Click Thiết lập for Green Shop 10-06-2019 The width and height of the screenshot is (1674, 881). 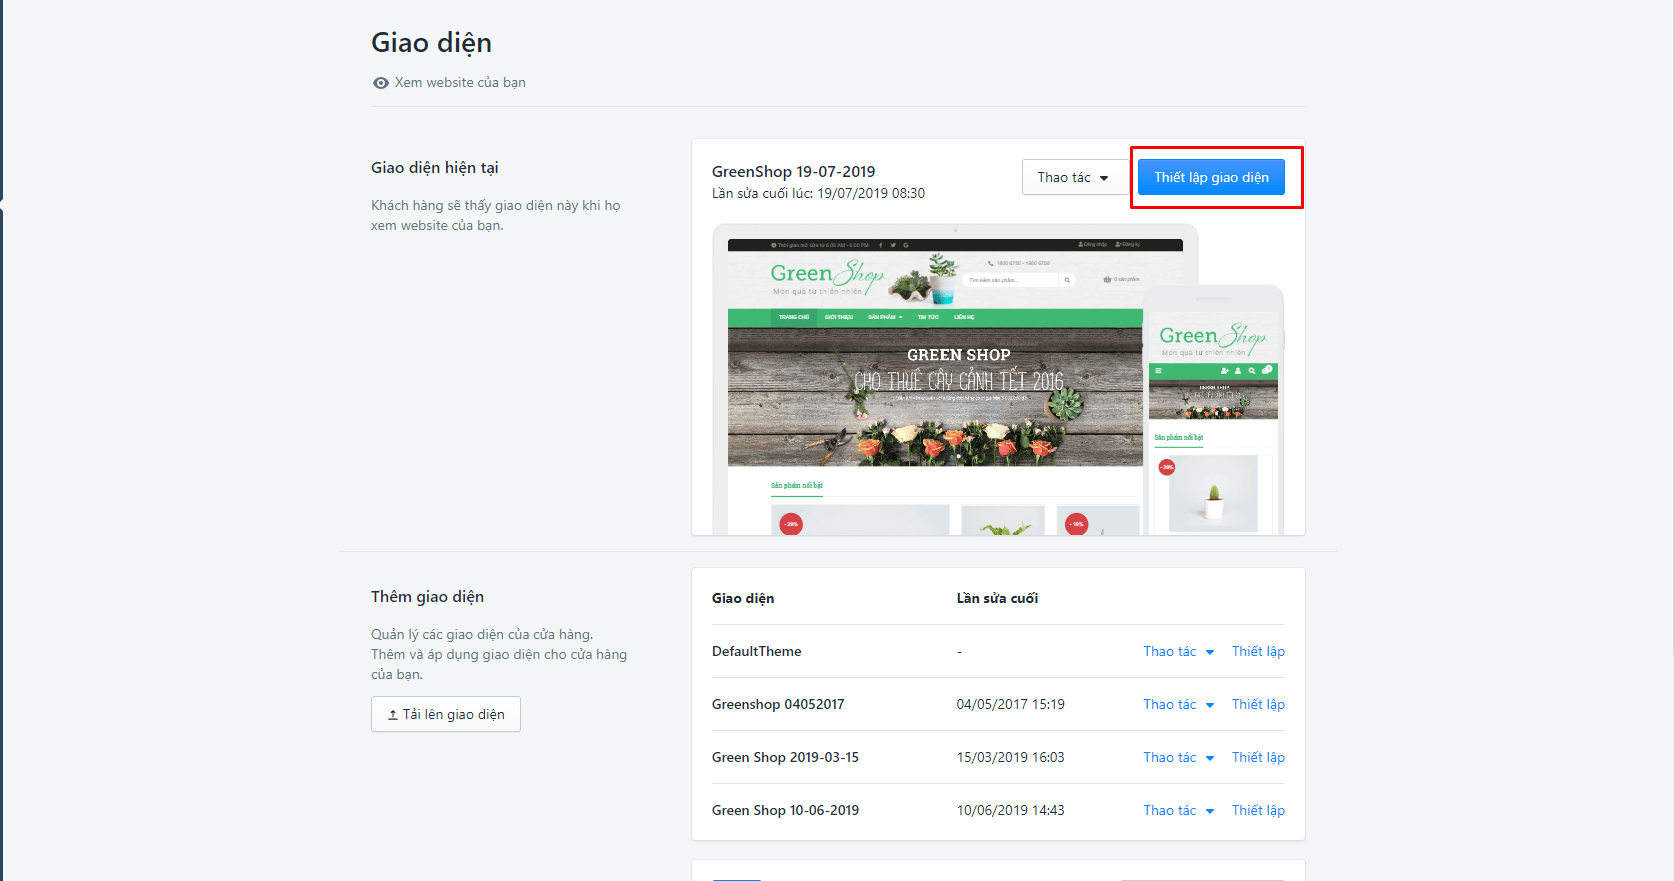(x=1258, y=810)
